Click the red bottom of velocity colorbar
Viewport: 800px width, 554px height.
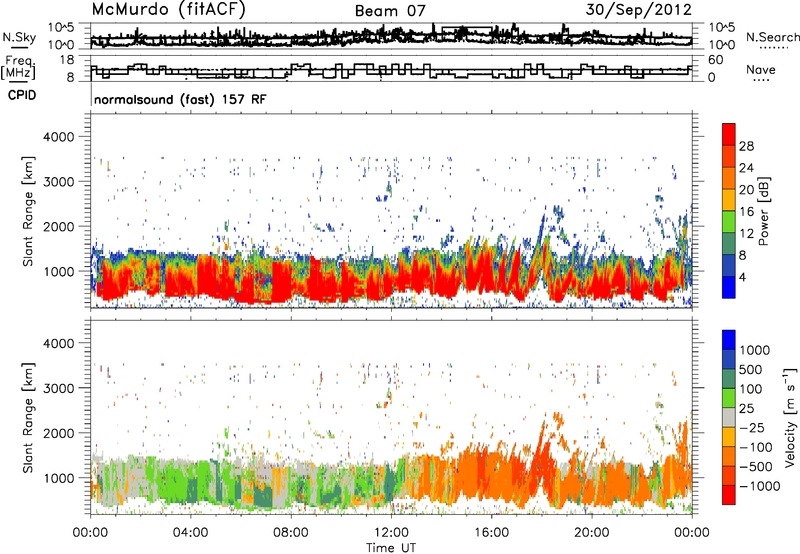point(729,495)
